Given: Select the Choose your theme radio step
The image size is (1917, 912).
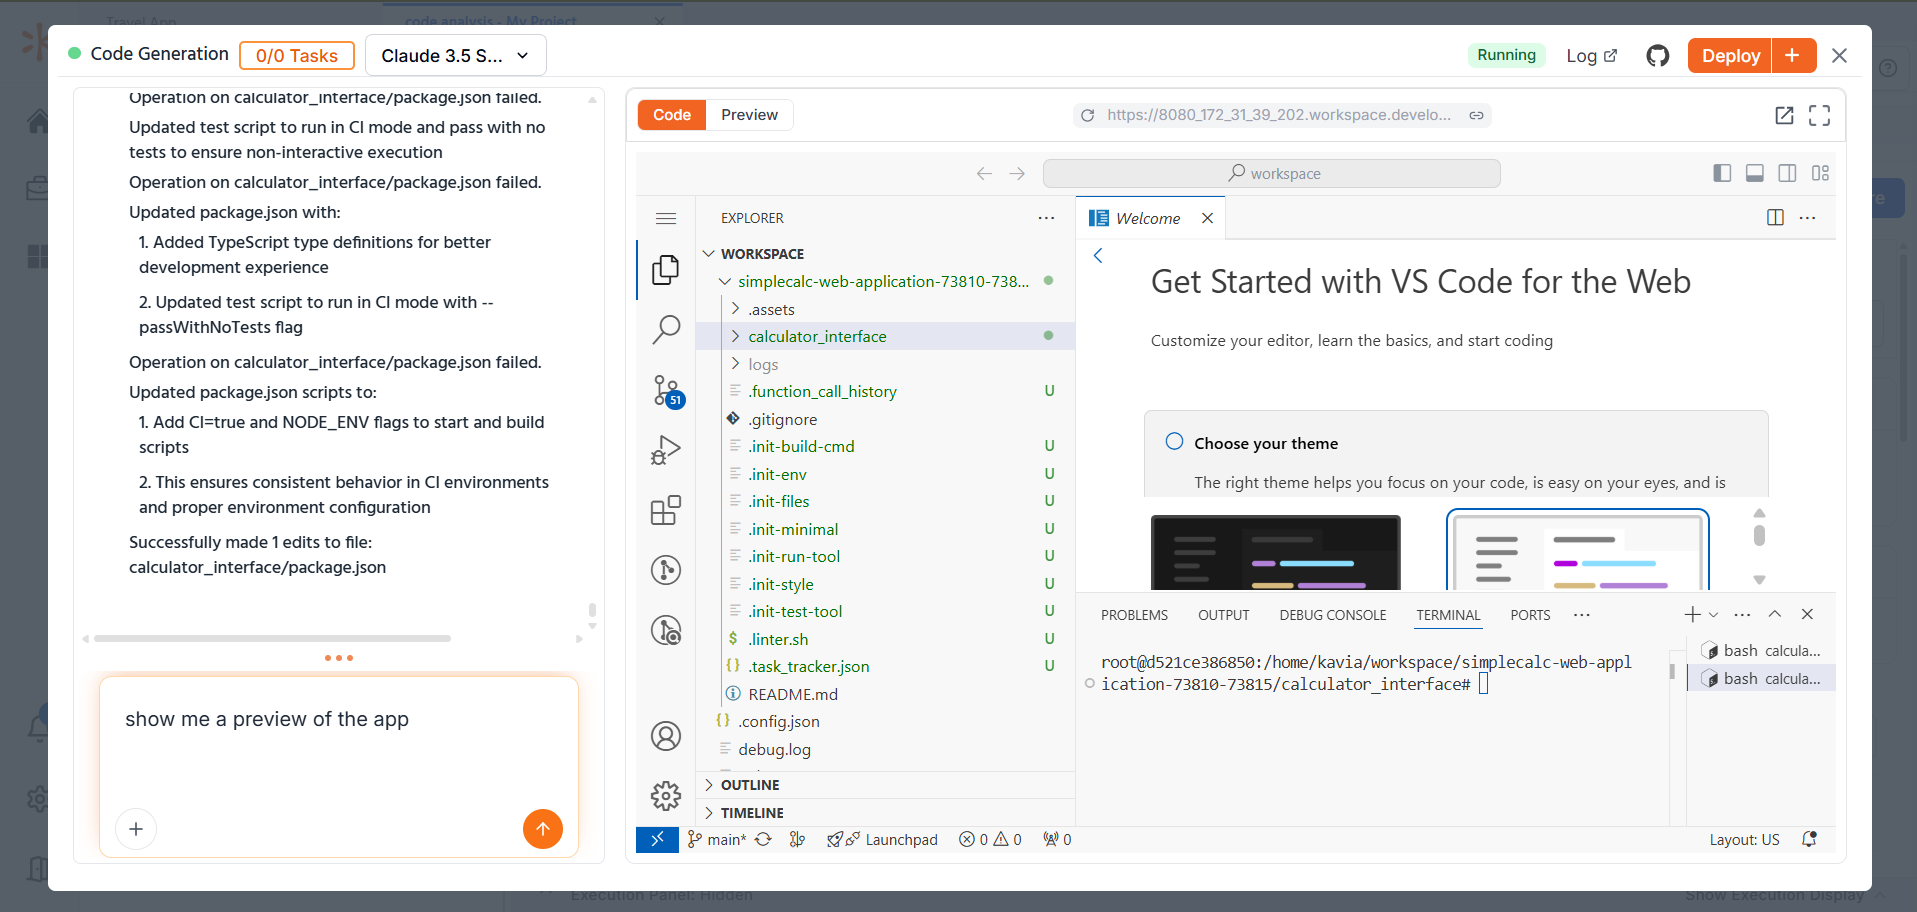Looking at the screenshot, I should click(x=1175, y=442).
